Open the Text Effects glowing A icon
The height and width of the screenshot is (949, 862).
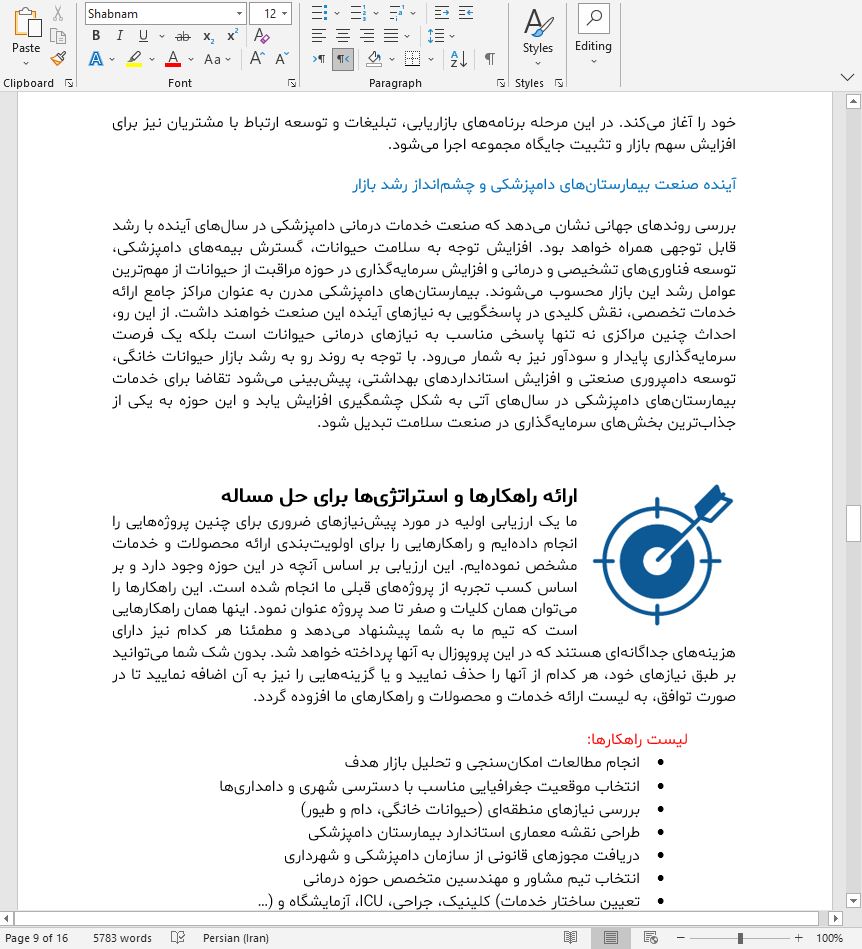96,59
